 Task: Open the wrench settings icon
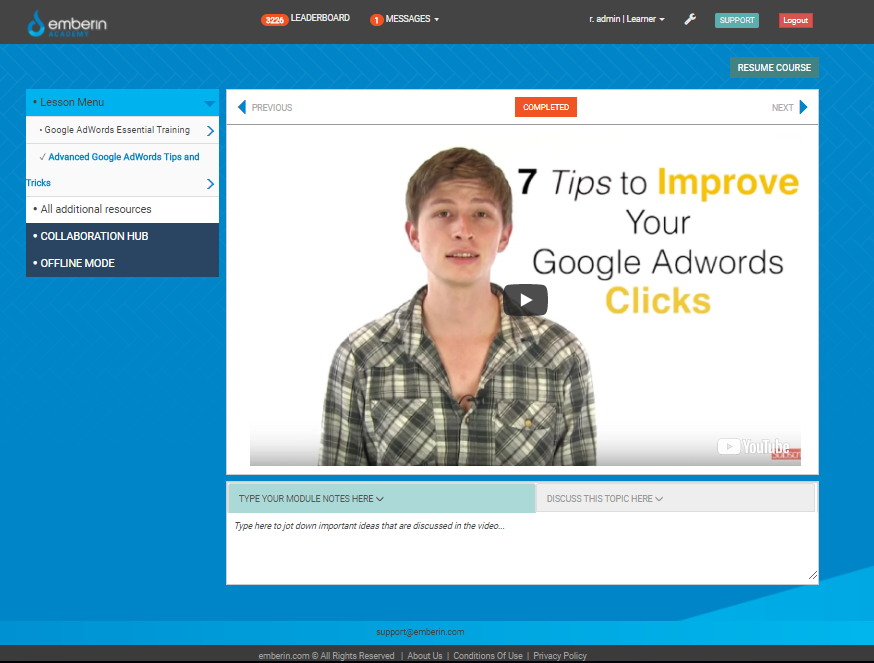click(690, 20)
